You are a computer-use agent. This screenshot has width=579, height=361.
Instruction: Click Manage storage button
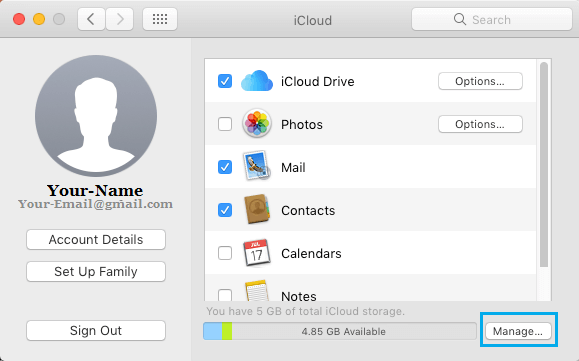point(518,331)
